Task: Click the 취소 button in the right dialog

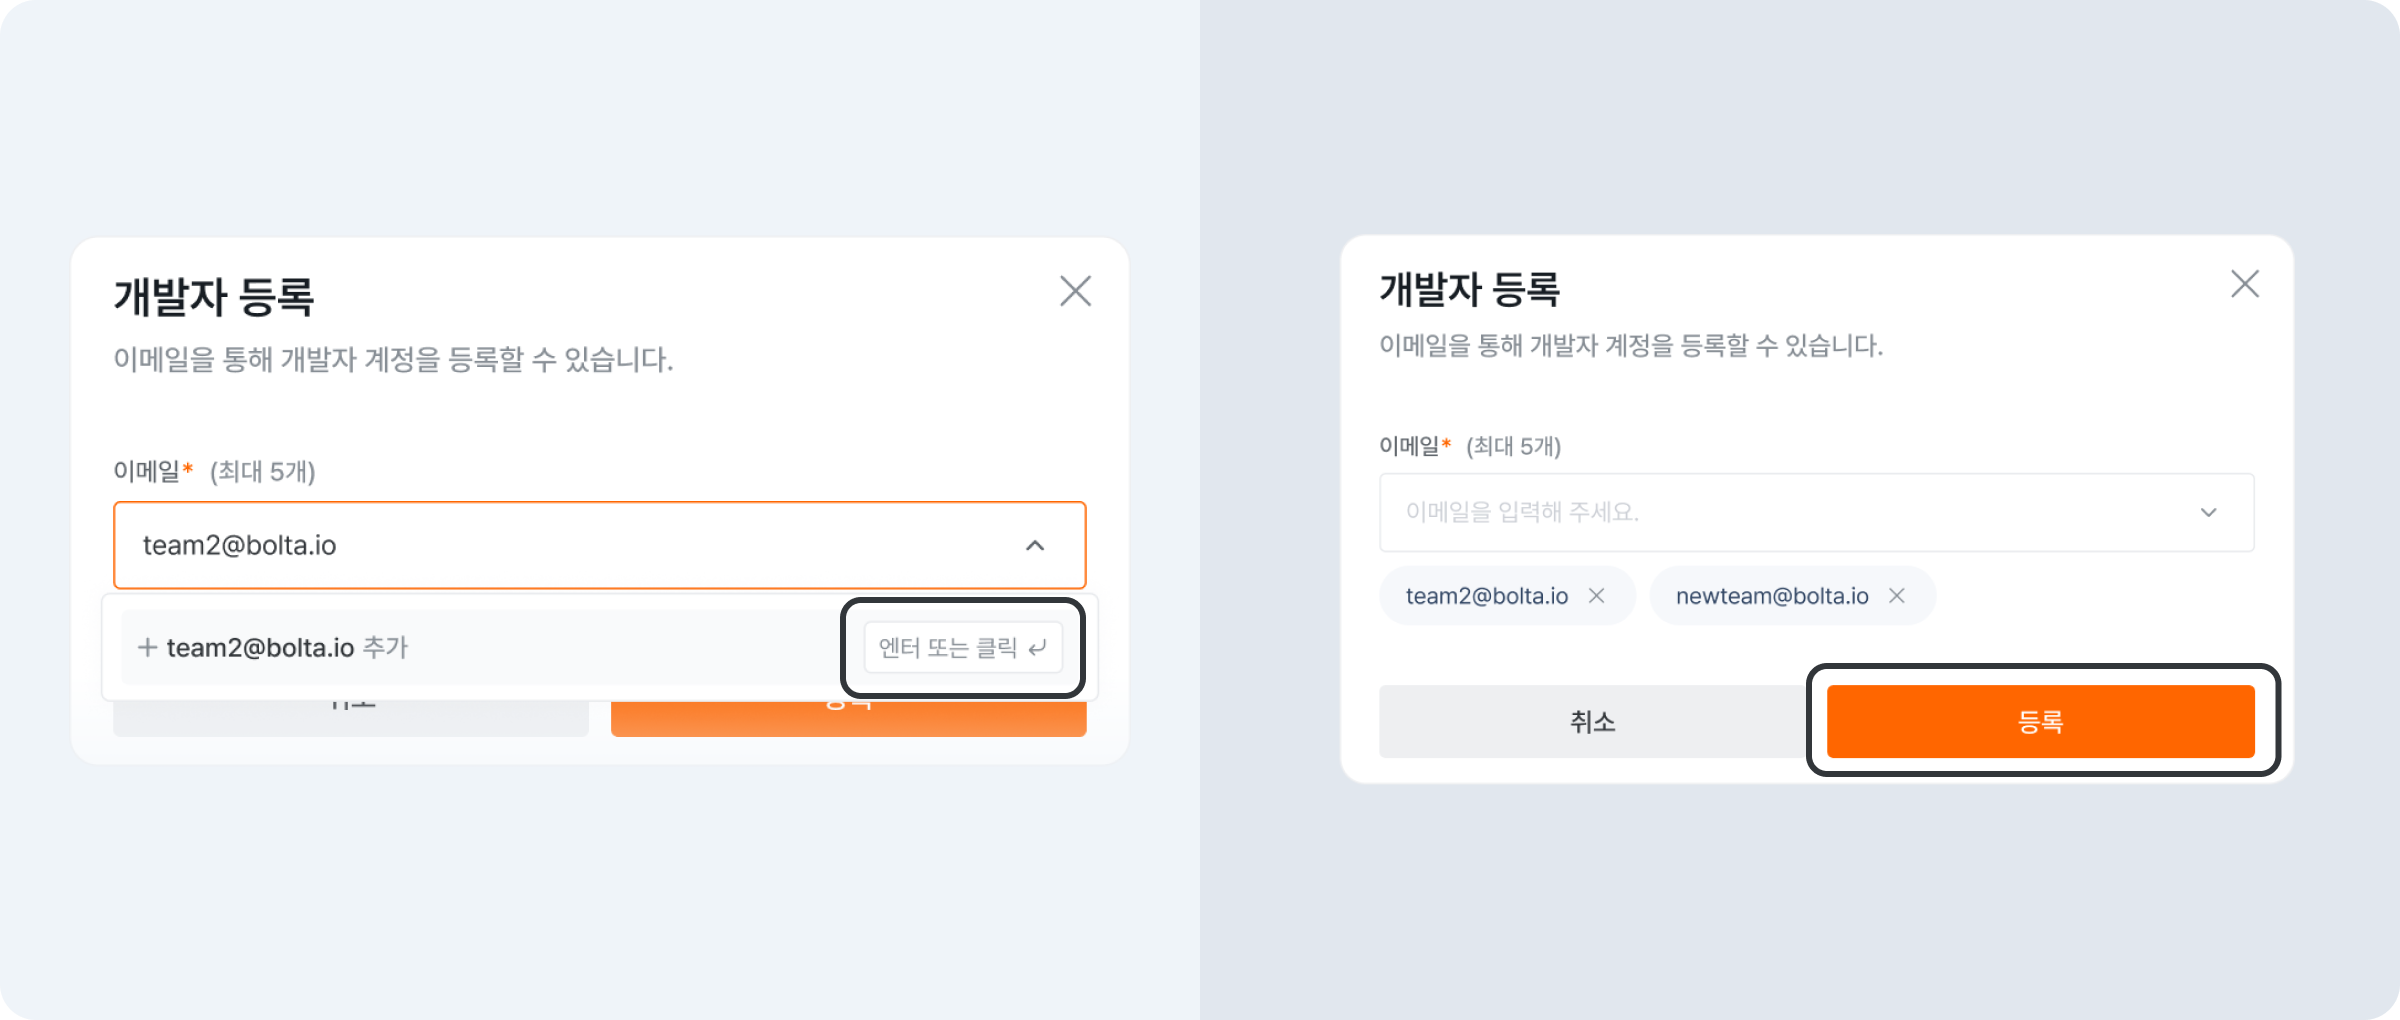Action: pyautogui.click(x=1592, y=721)
